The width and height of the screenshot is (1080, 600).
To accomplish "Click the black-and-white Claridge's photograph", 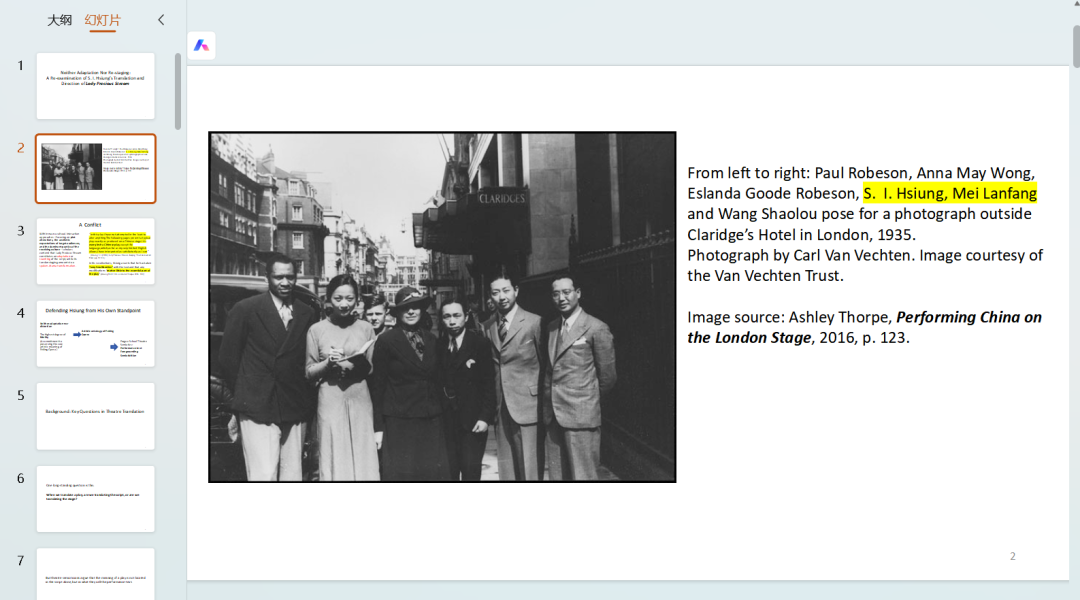I will pyautogui.click(x=442, y=307).
